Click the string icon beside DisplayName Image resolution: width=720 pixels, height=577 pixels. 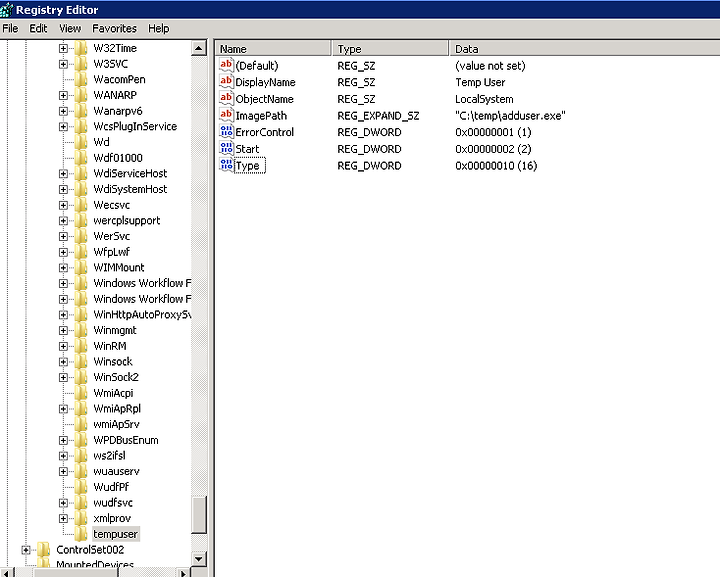pyautogui.click(x=226, y=82)
